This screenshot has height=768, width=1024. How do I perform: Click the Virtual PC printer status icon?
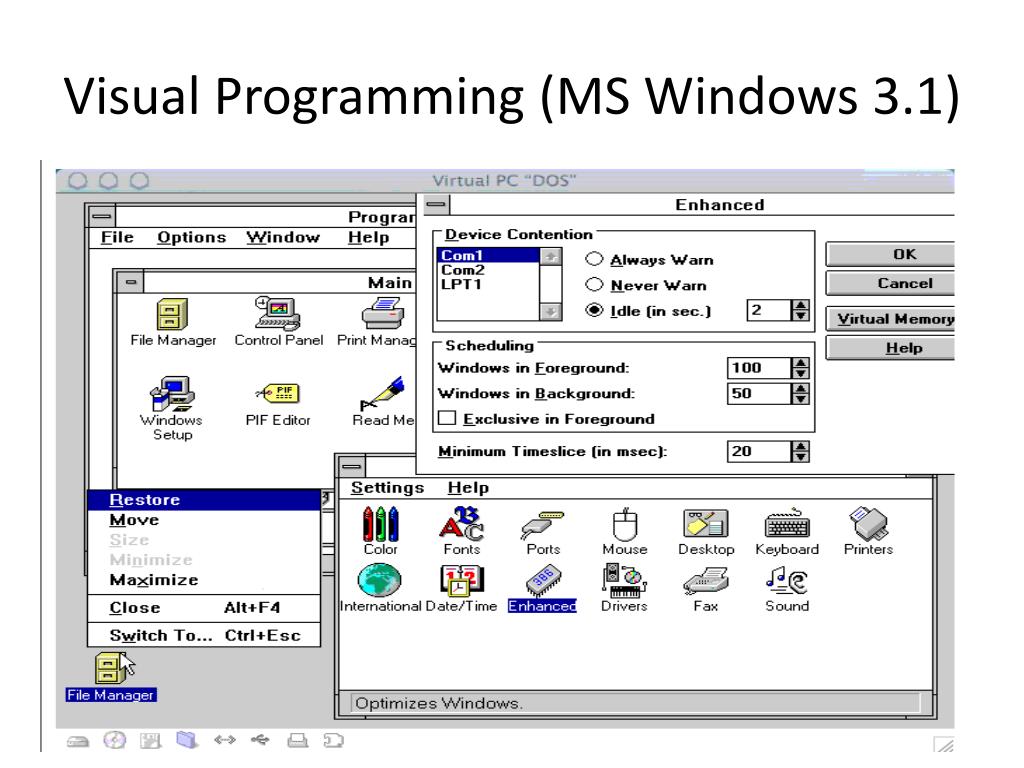click(x=298, y=740)
